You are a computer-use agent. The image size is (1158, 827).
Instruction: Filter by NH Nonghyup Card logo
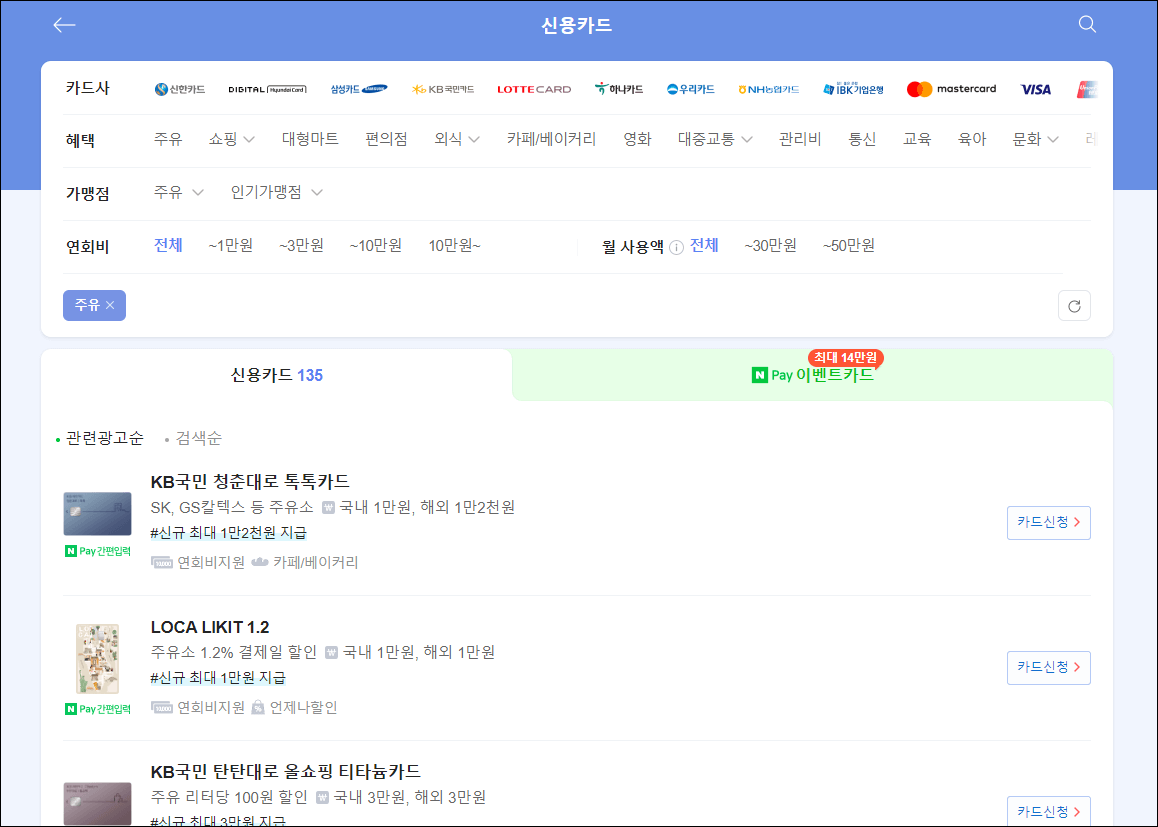point(769,89)
